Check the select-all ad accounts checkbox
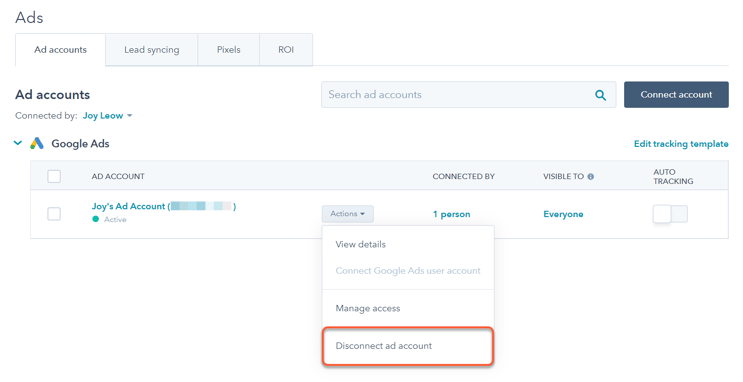This screenshot has width=743, height=382. click(x=54, y=176)
